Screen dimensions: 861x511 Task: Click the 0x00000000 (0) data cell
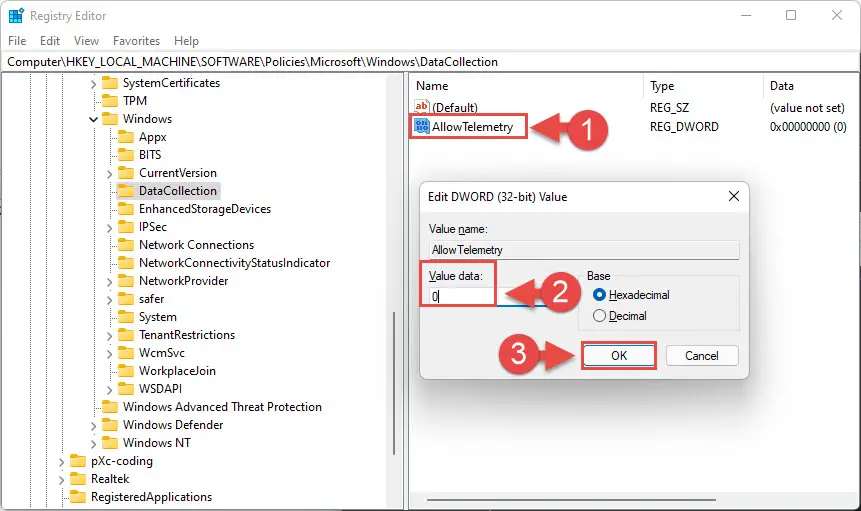point(808,127)
